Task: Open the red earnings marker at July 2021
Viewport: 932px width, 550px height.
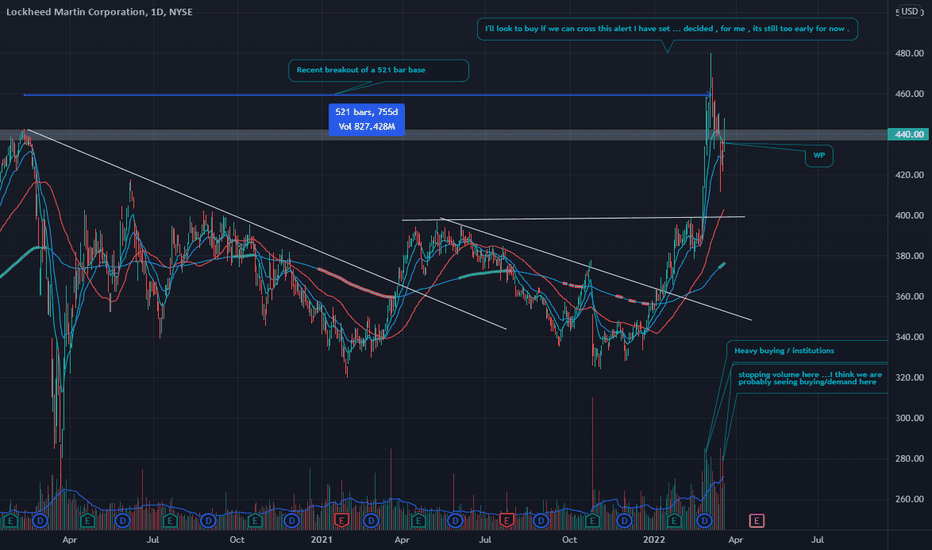Action: point(506,521)
